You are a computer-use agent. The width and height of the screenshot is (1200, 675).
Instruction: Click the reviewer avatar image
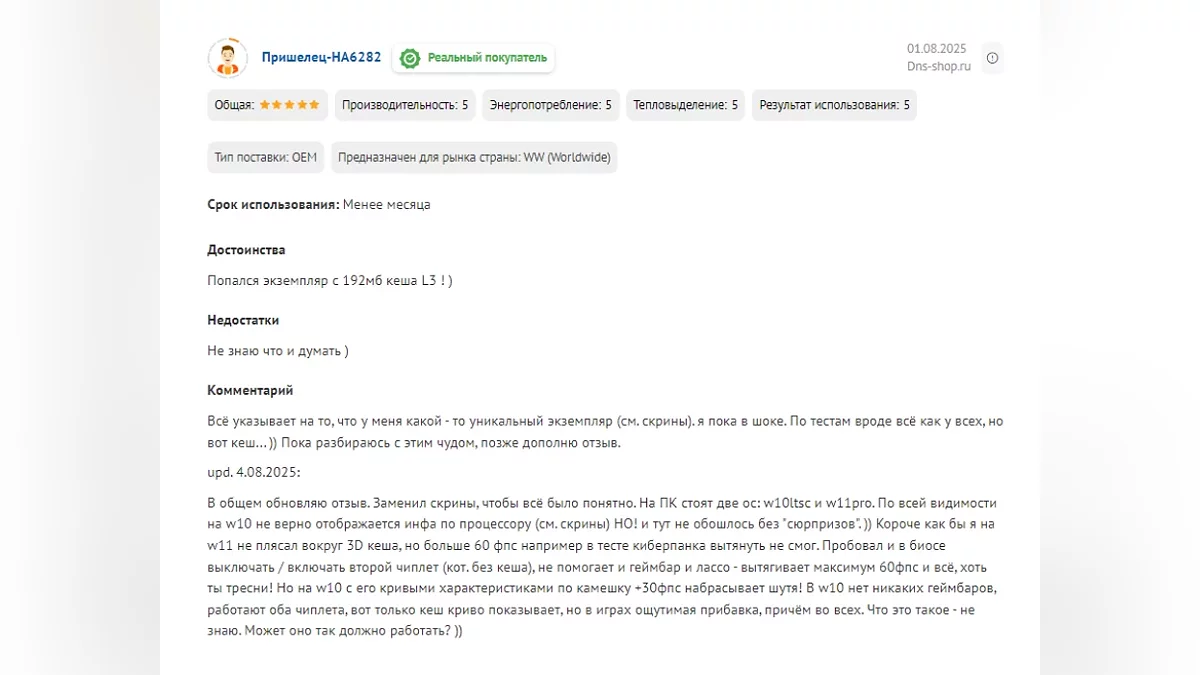pyautogui.click(x=228, y=58)
